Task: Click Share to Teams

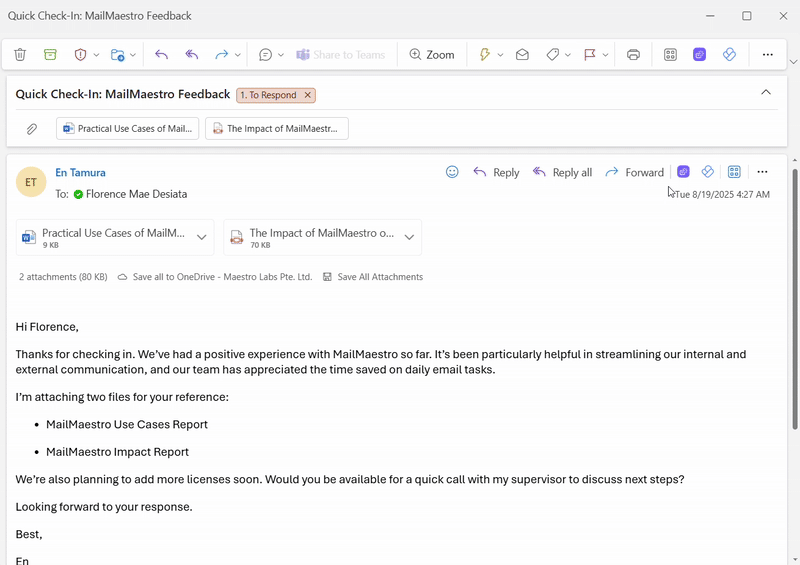Action: click(x=341, y=55)
